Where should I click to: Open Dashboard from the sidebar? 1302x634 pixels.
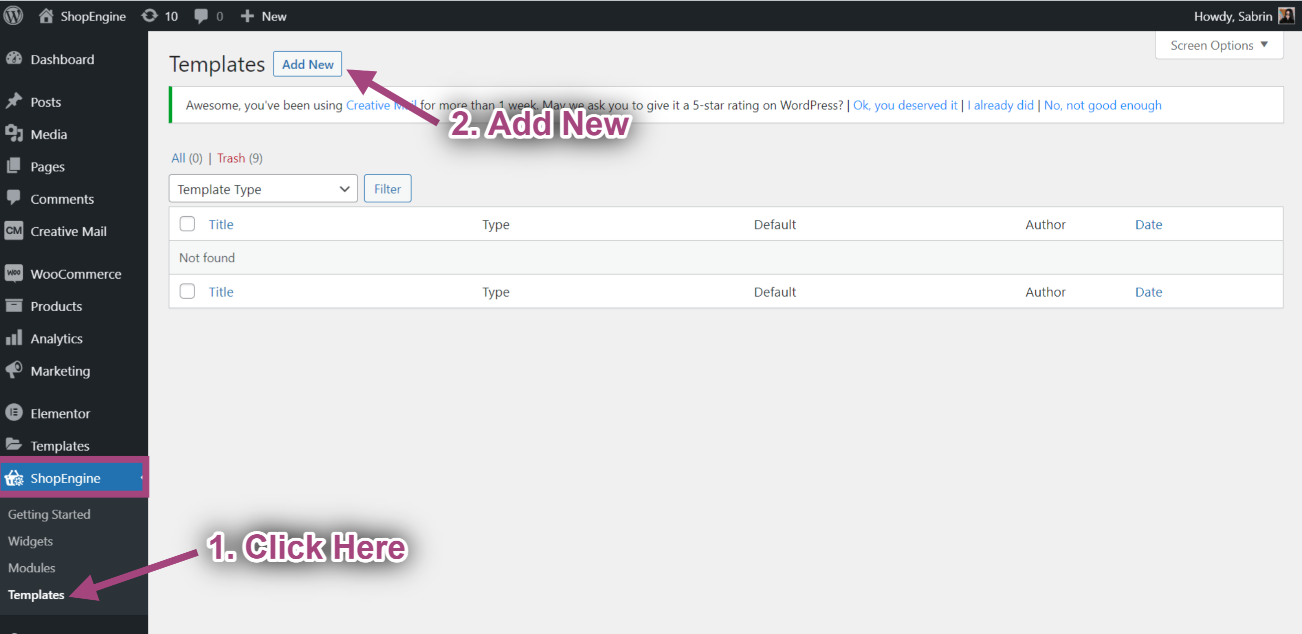tap(62, 60)
